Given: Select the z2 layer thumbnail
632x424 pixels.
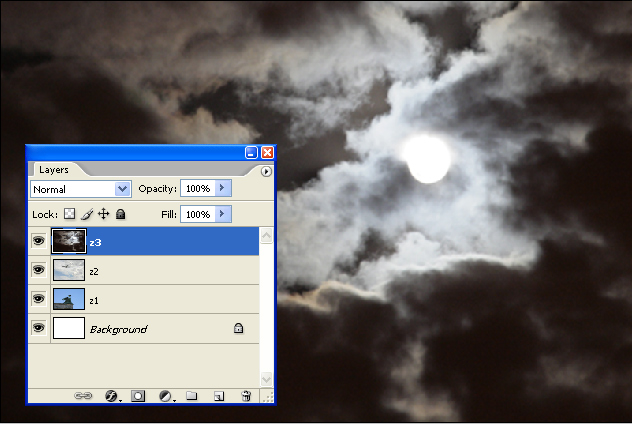Looking at the screenshot, I should (x=69, y=270).
